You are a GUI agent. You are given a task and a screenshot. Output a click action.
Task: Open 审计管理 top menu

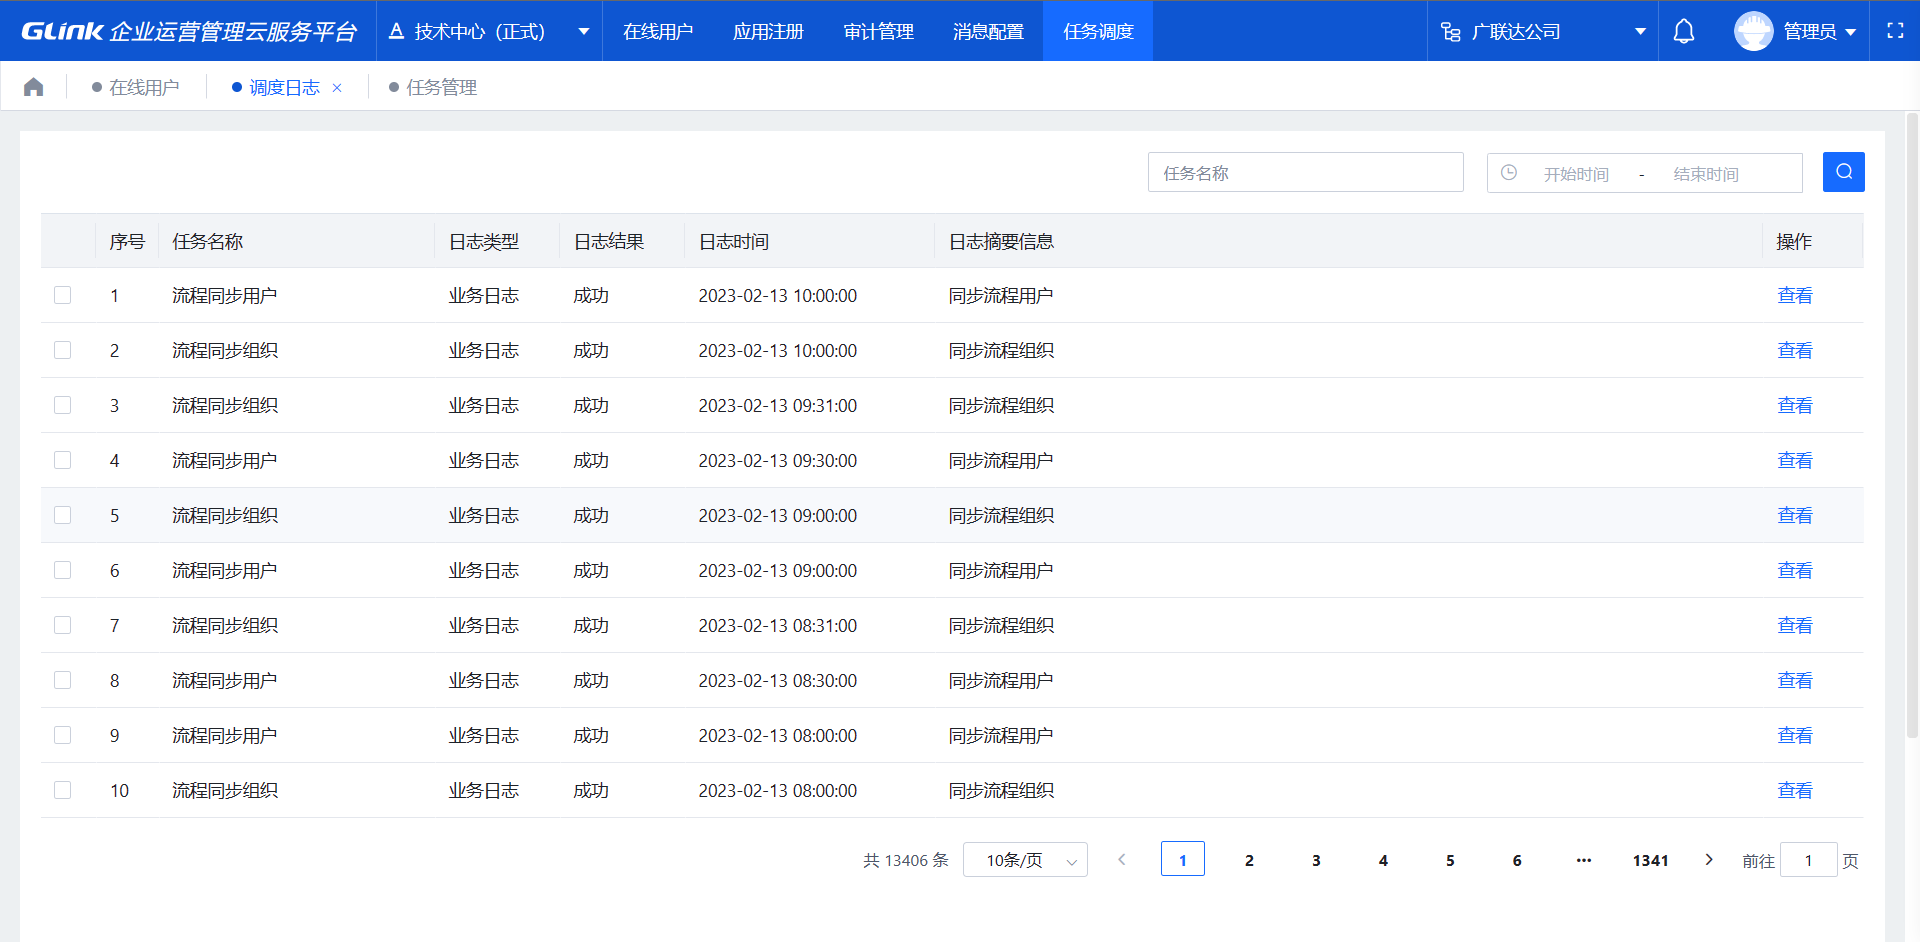(x=878, y=31)
